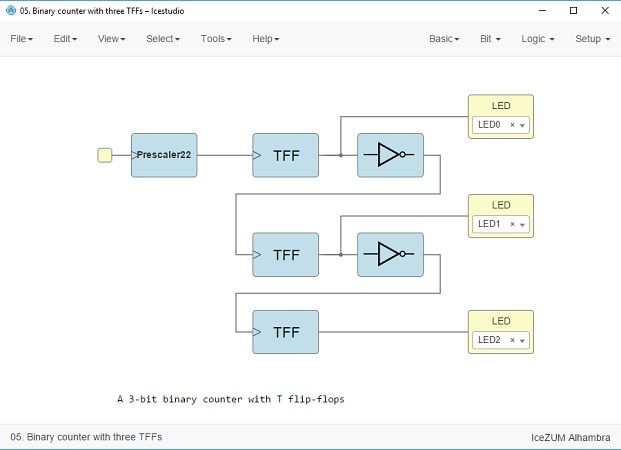This screenshot has width=621, height=450.
Task: Click the small yellow input block
Action: [104, 155]
